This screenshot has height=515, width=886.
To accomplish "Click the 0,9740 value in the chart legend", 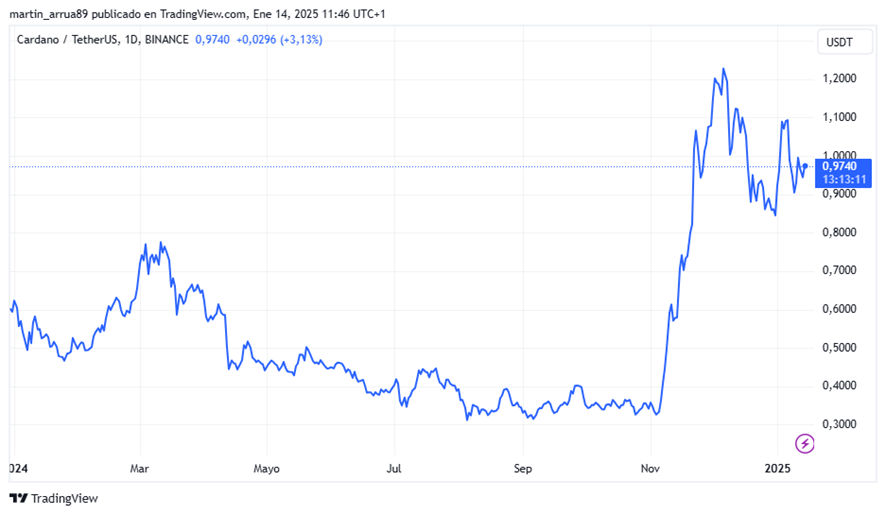I will click(x=212, y=40).
